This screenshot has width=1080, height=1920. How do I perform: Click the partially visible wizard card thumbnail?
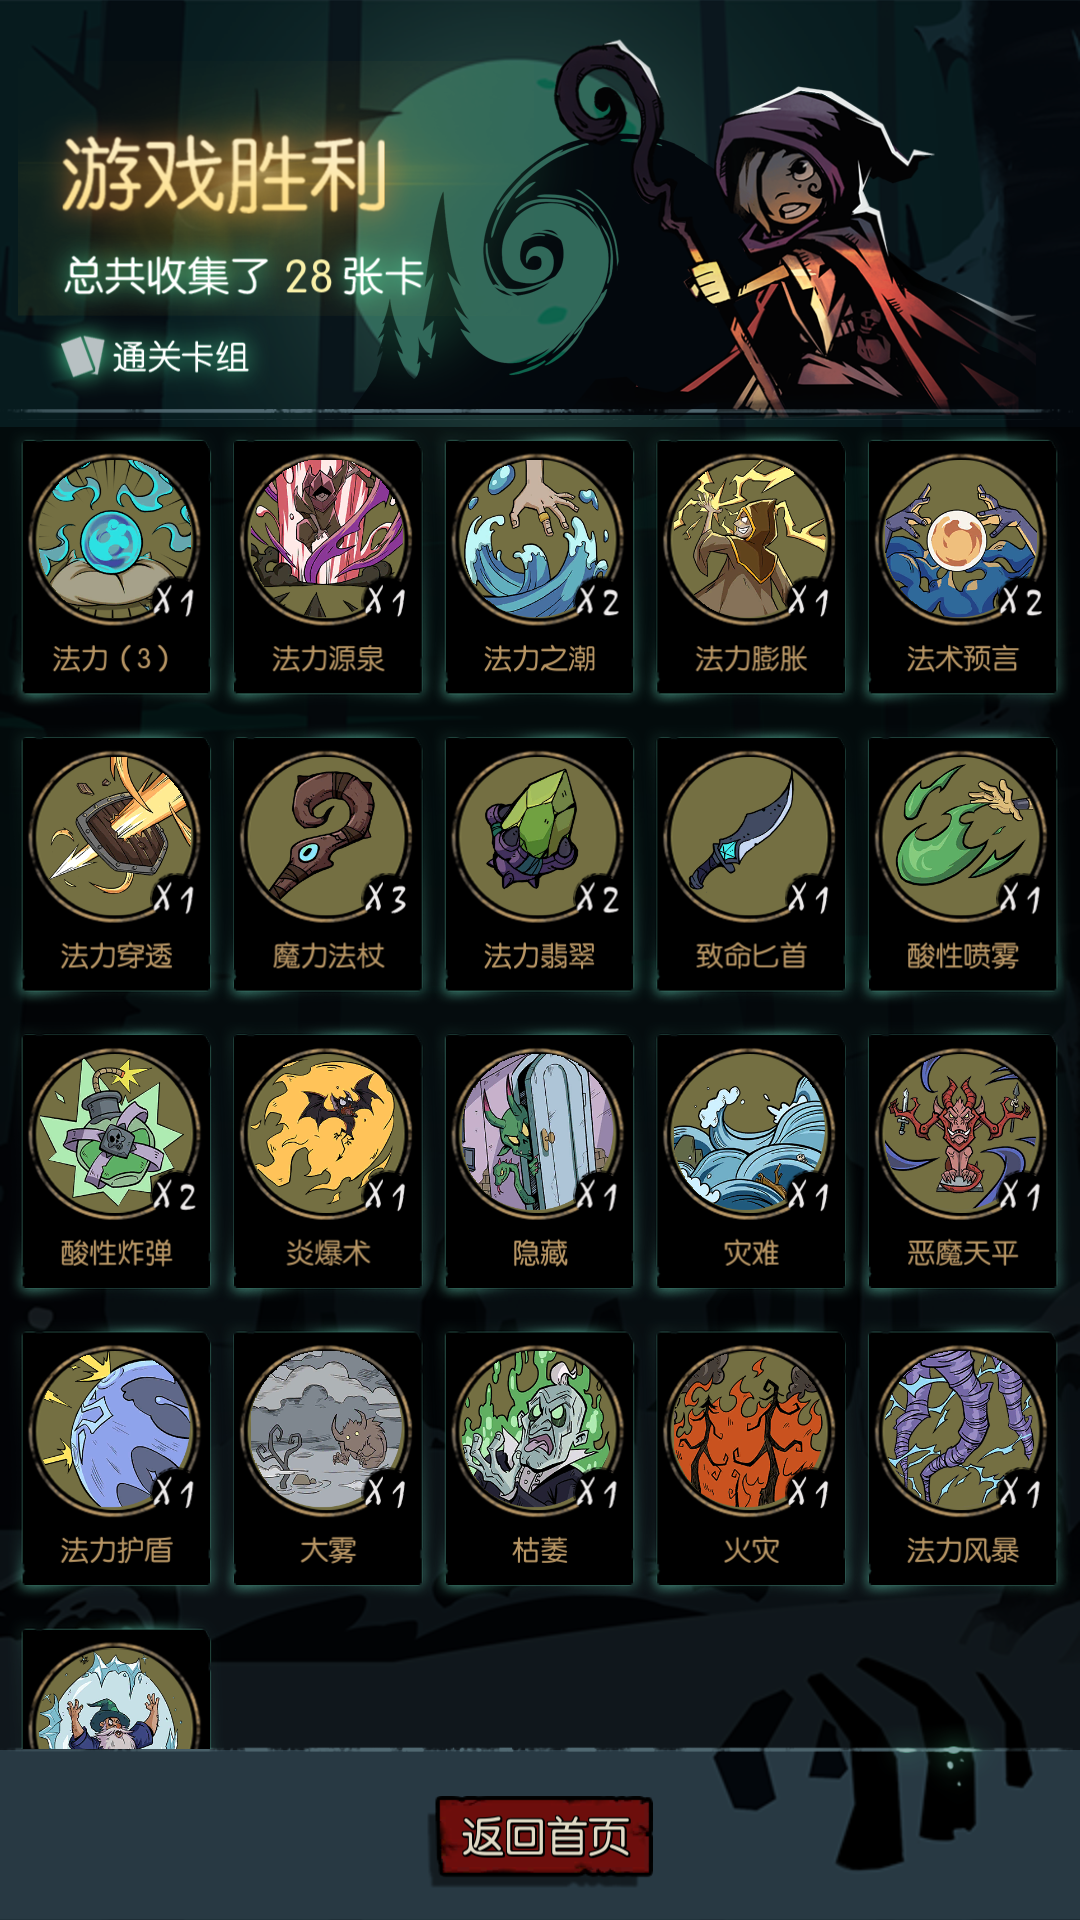point(116,1690)
